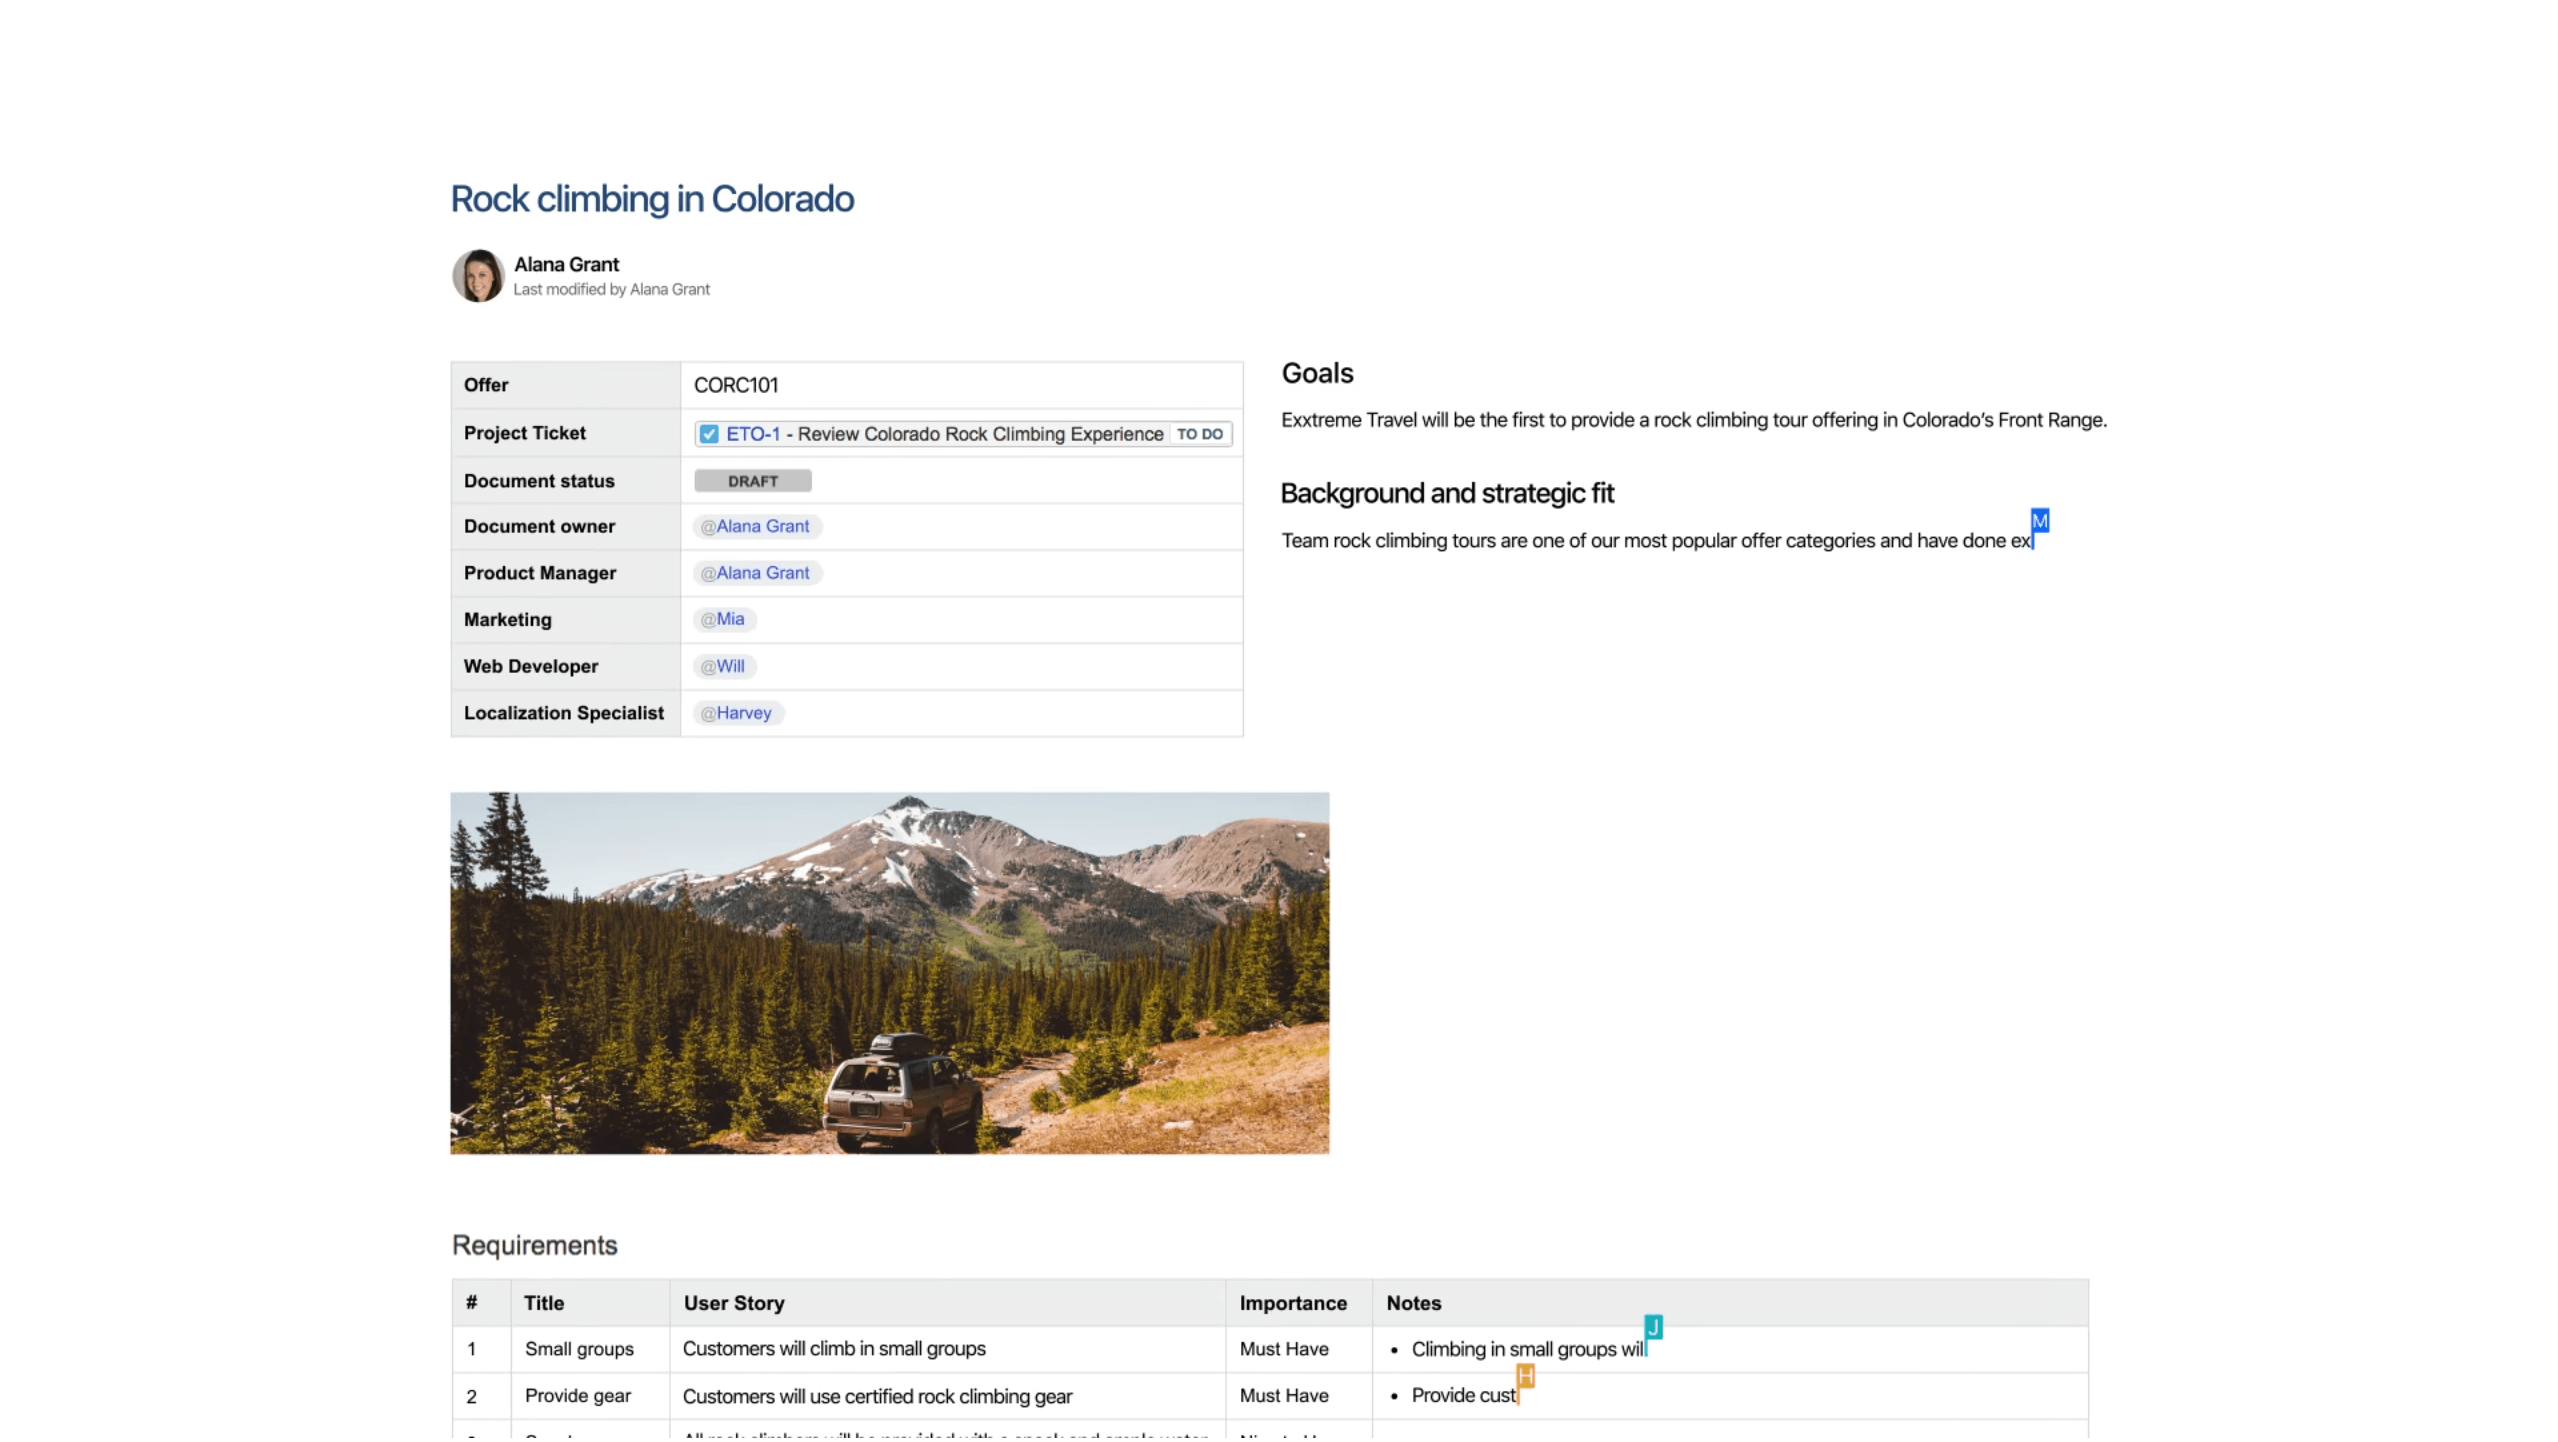Image resolution: width=2558 pixels, height=1442 pixels.
Task: Click Alana Grant's profile avatar
Action: click(478, 276)
